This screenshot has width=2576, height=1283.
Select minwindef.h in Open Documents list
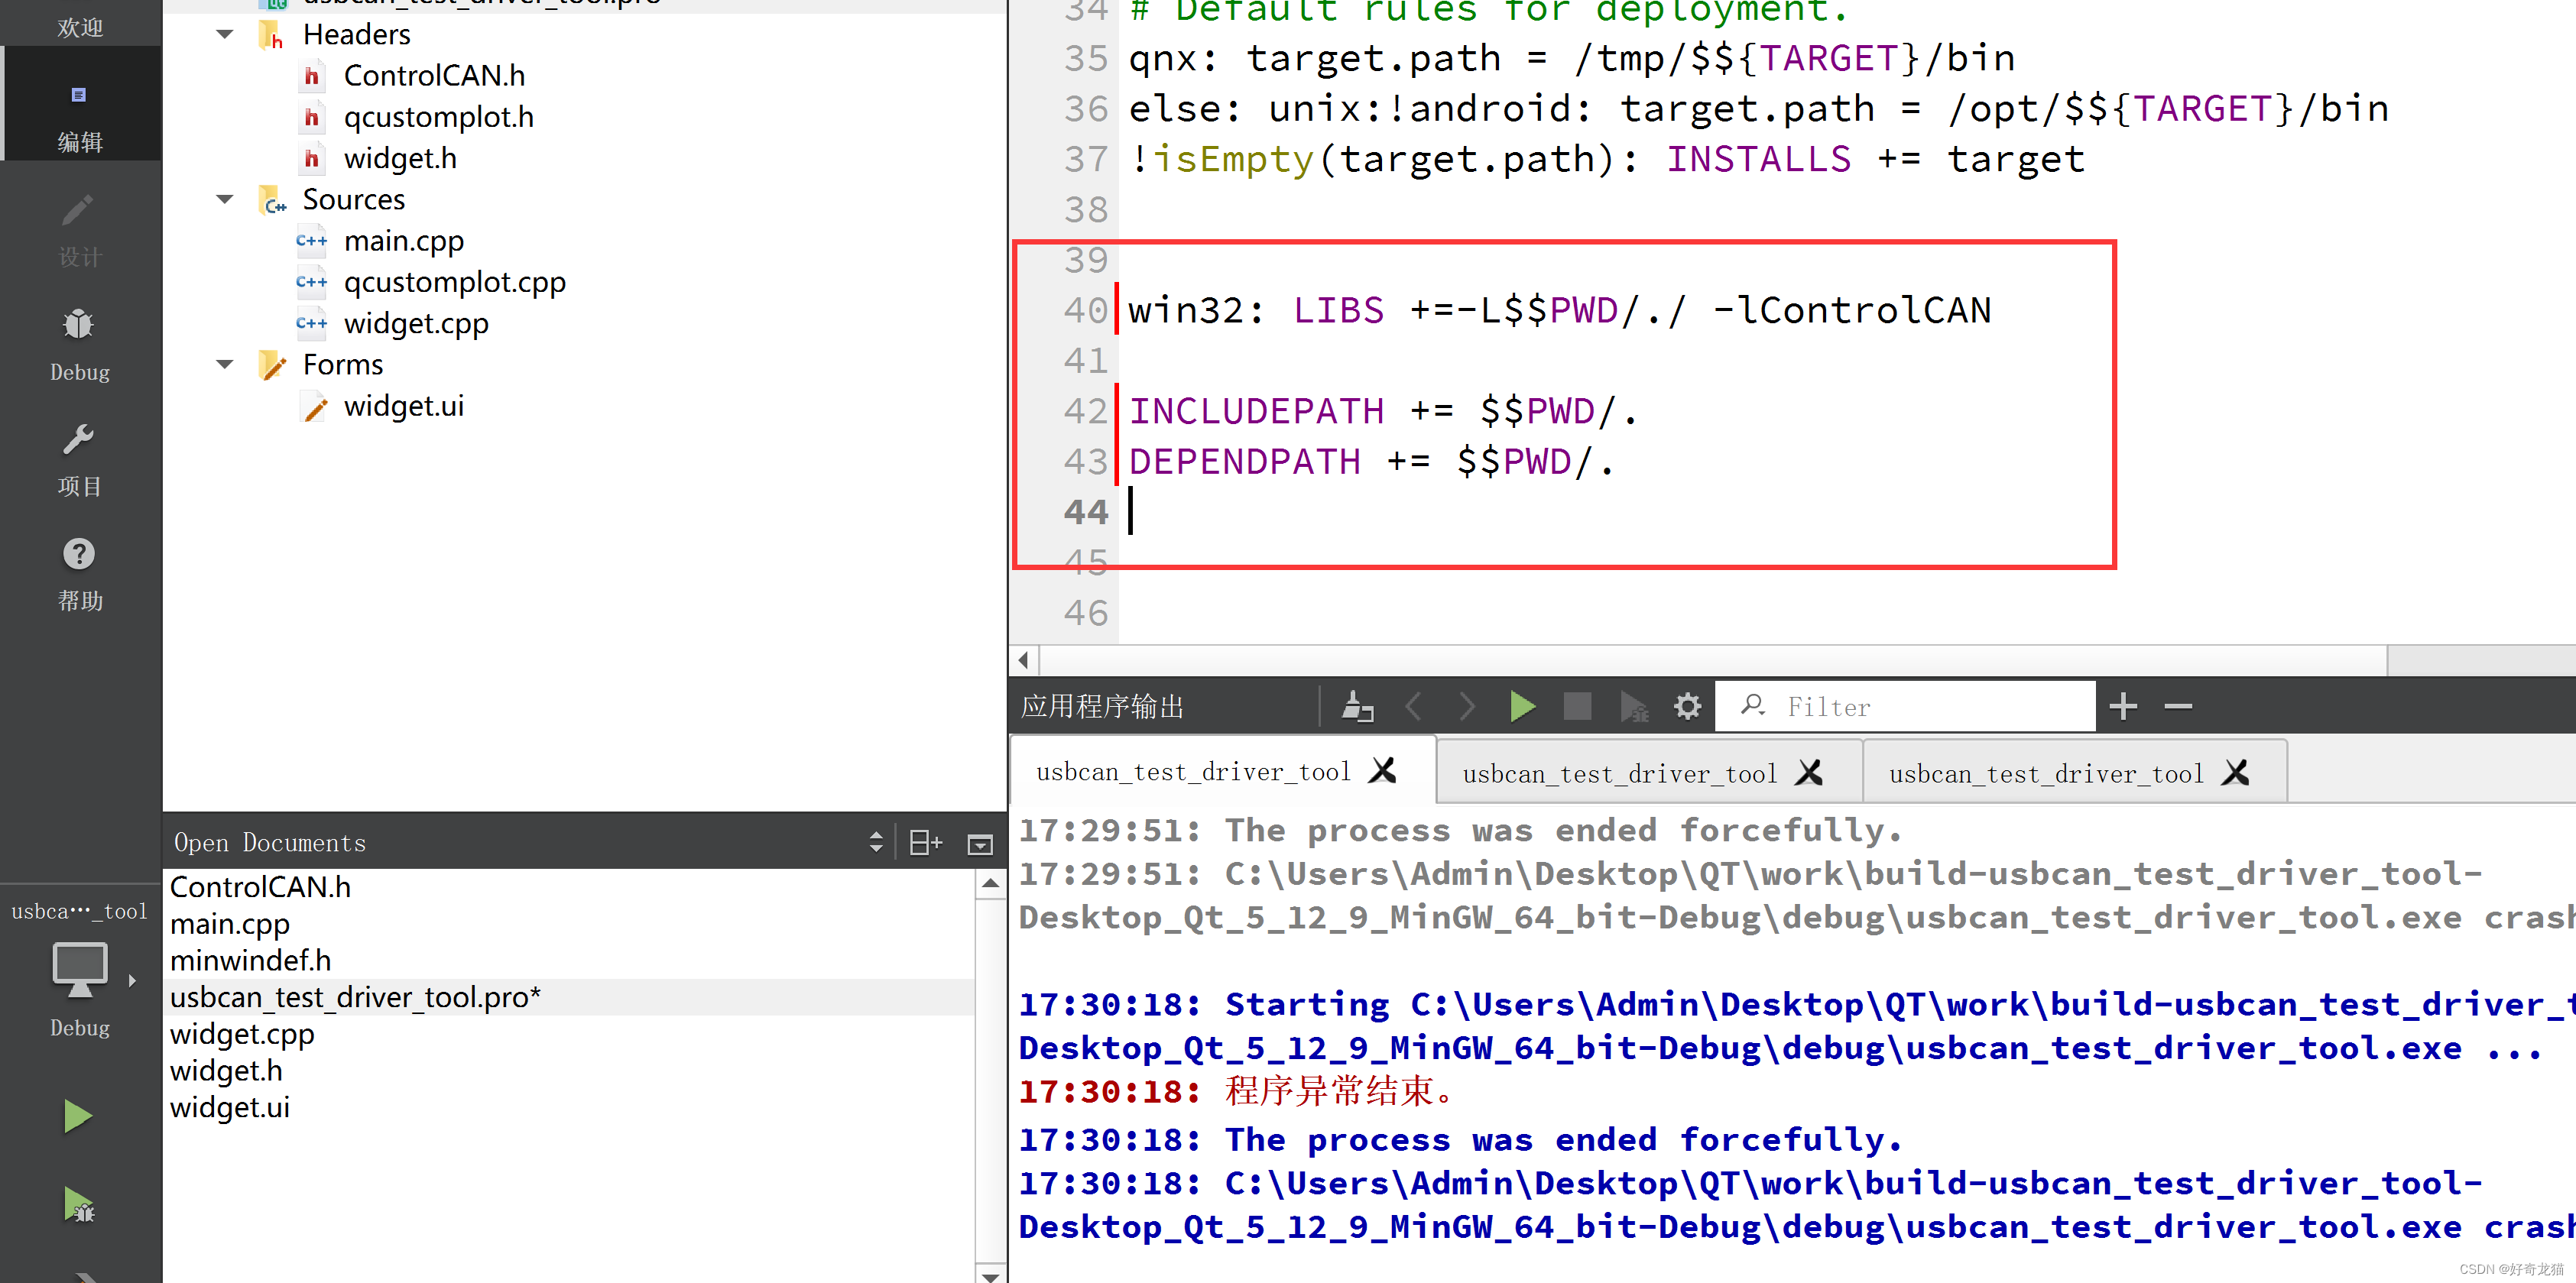tap(250, 960)
